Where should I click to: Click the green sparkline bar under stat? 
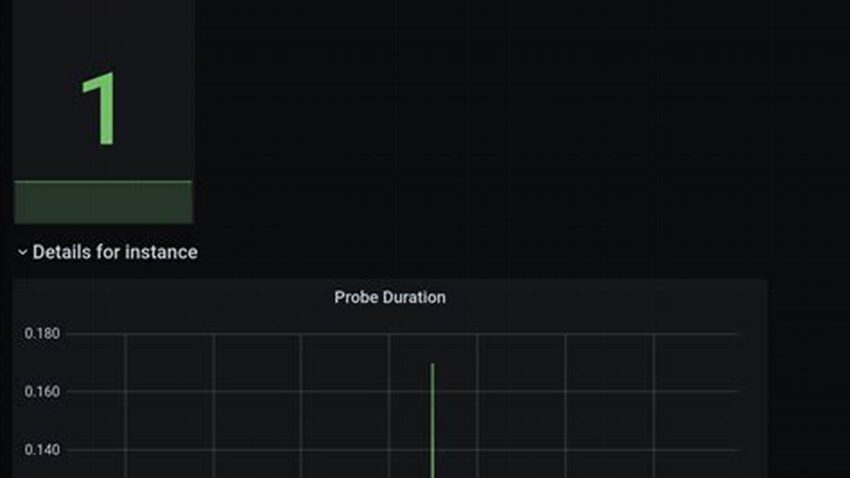pos(104,202)
